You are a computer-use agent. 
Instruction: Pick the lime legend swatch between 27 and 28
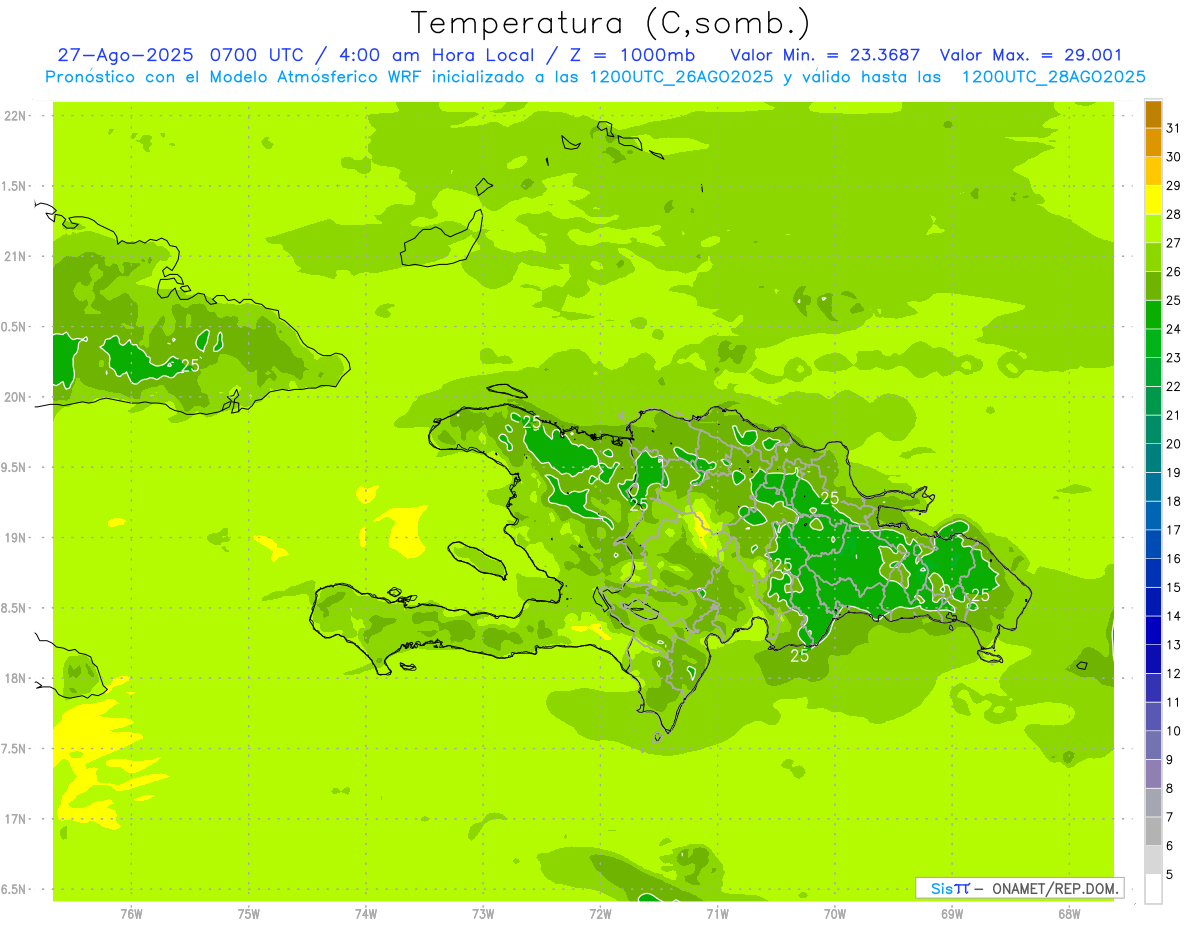1153,229
